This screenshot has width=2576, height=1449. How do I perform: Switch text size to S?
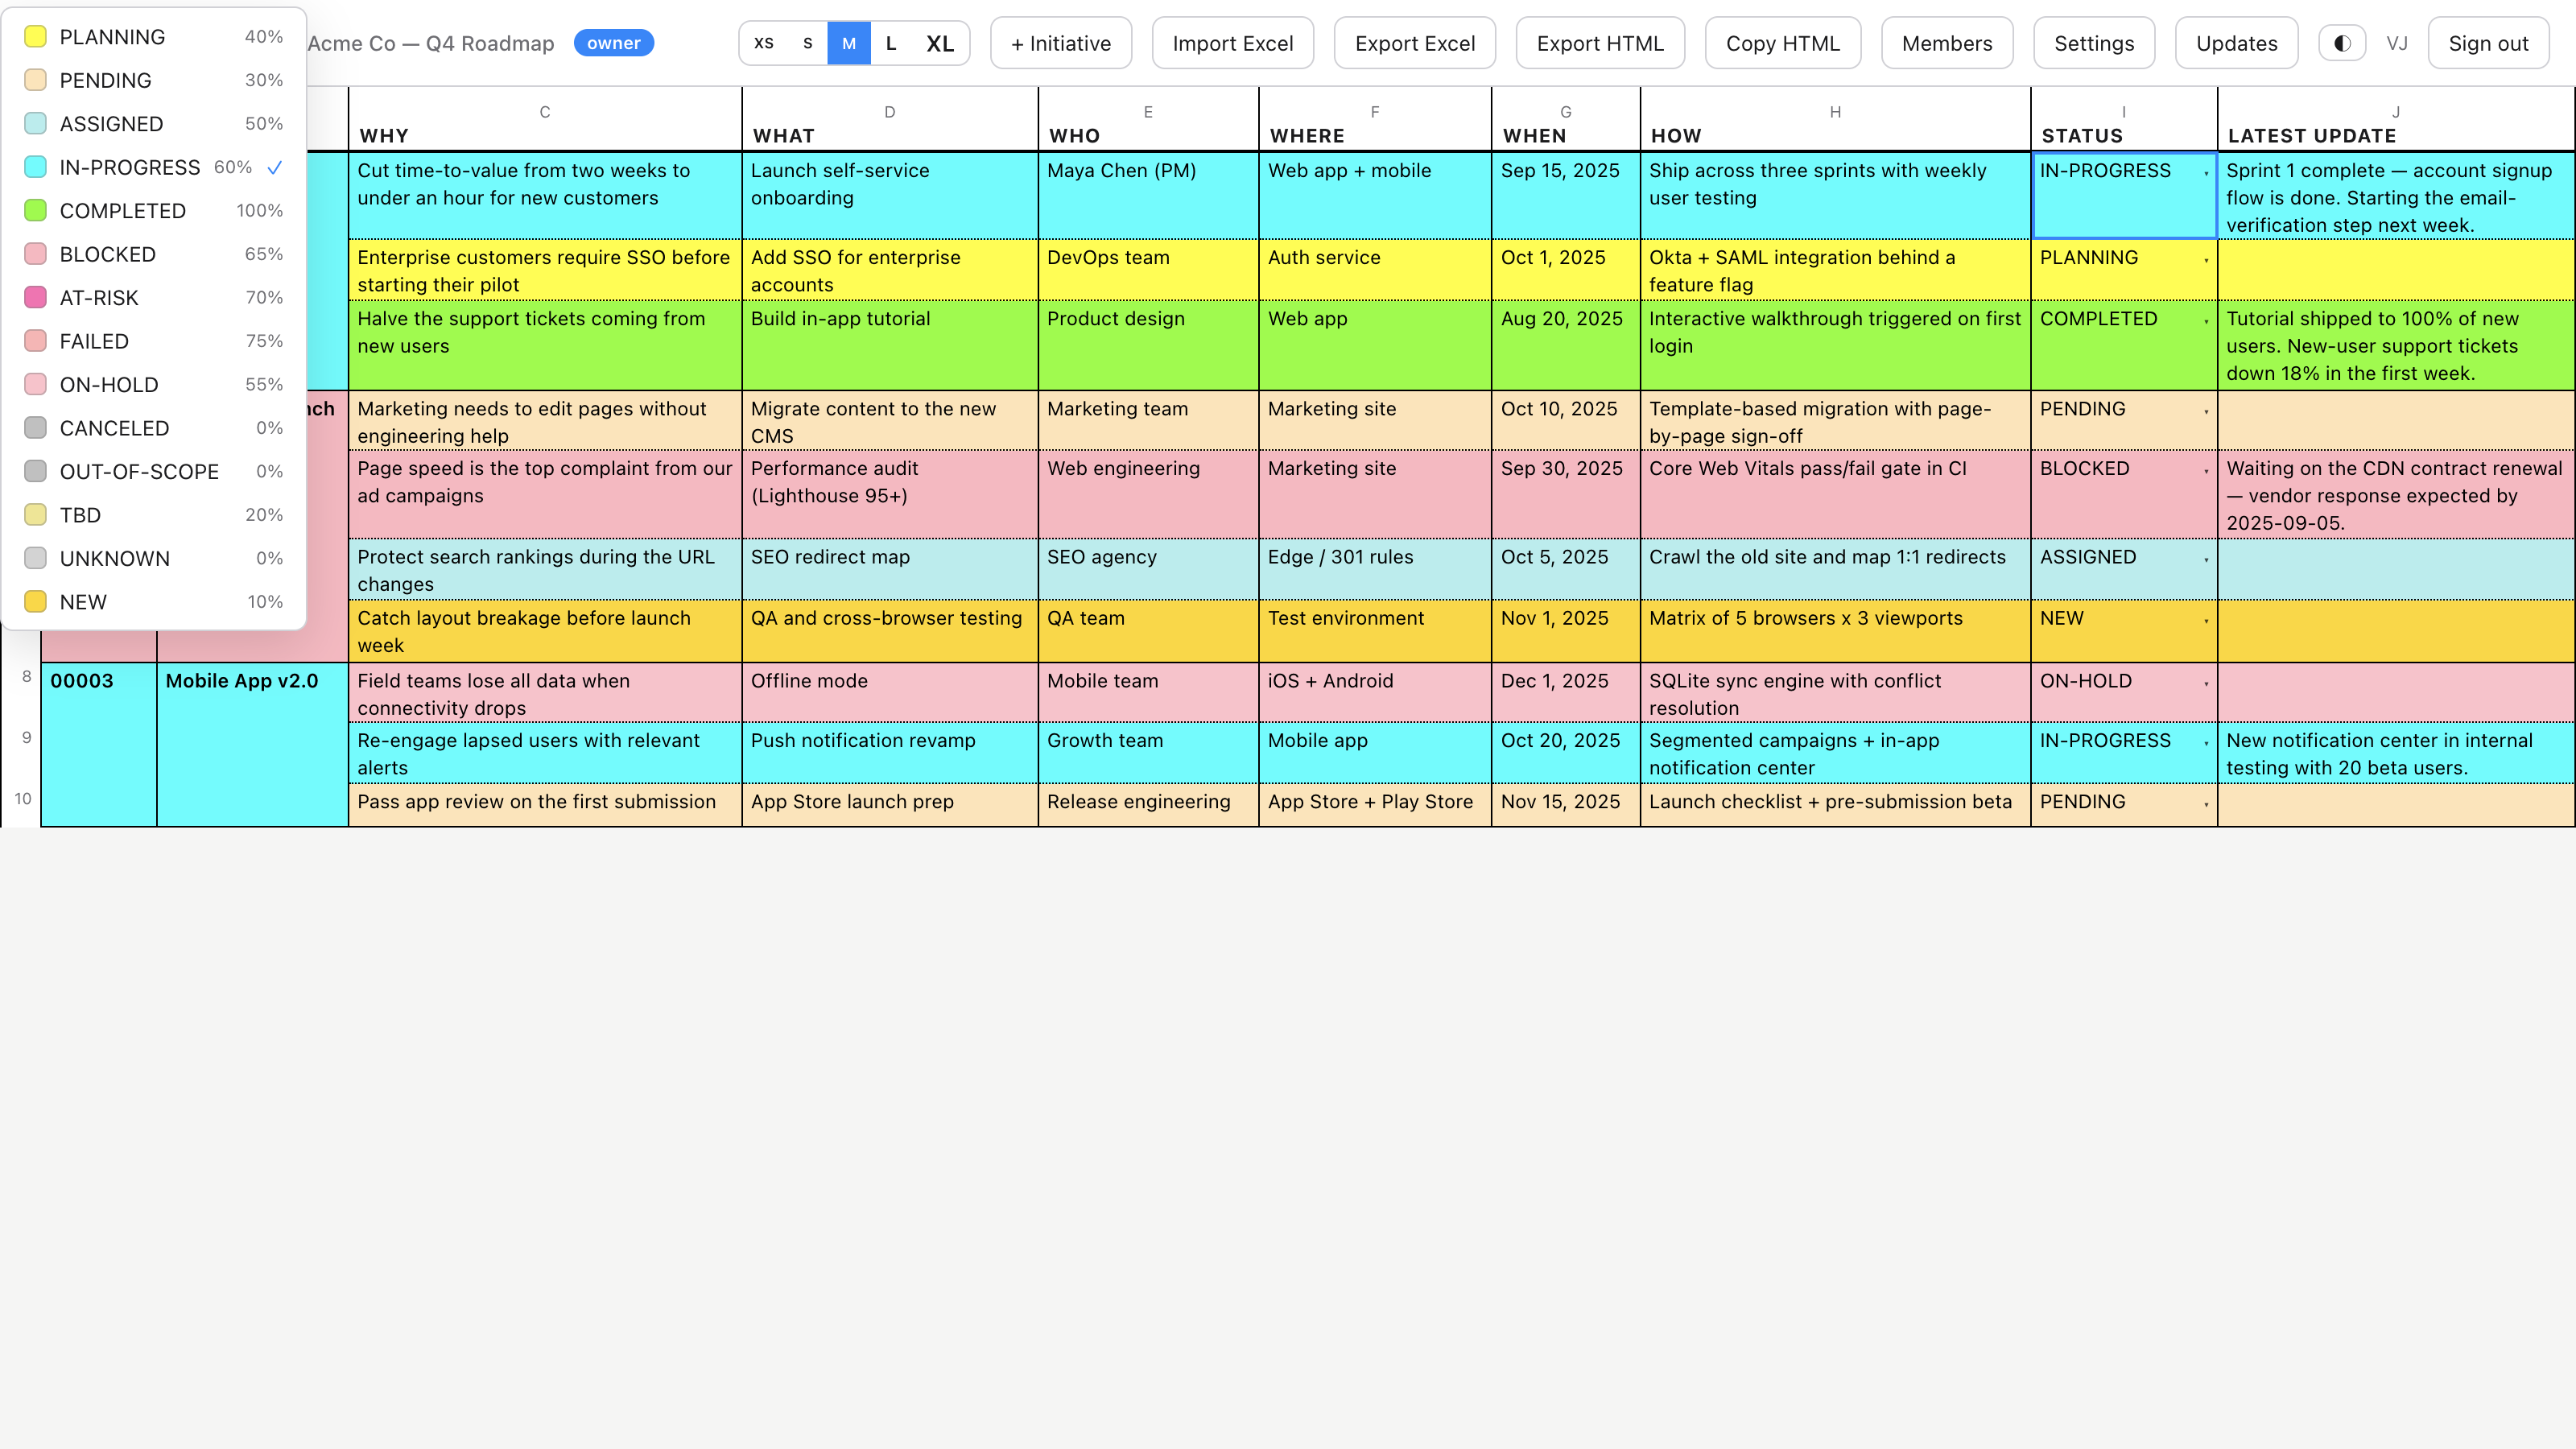(x=807, y=43)
